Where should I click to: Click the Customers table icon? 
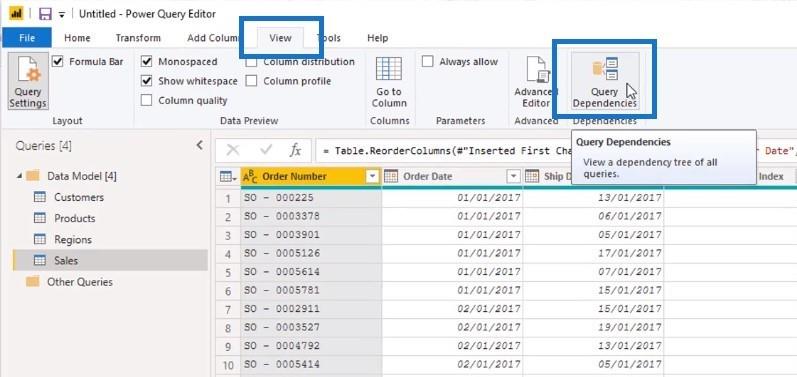pyautogui.click(x=40, y=197)
